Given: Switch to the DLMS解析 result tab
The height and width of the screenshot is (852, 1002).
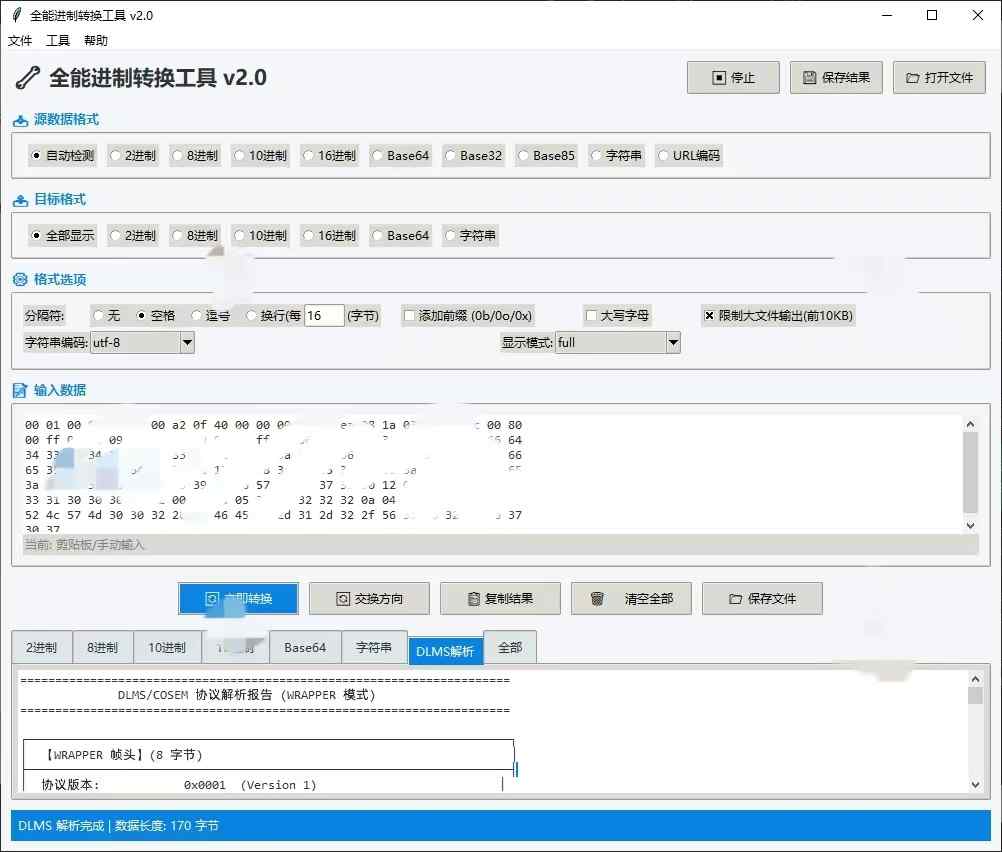Looking at the screenshot, I should coord(445,651).
